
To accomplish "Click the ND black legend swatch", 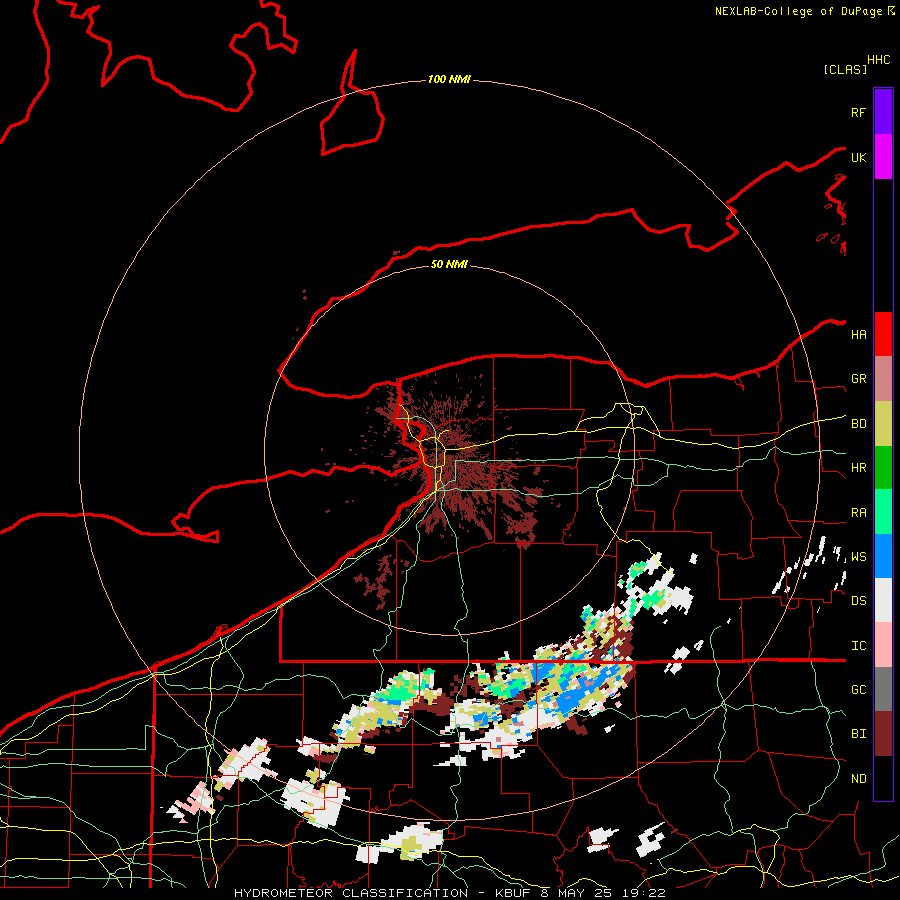I will (883, 778).
